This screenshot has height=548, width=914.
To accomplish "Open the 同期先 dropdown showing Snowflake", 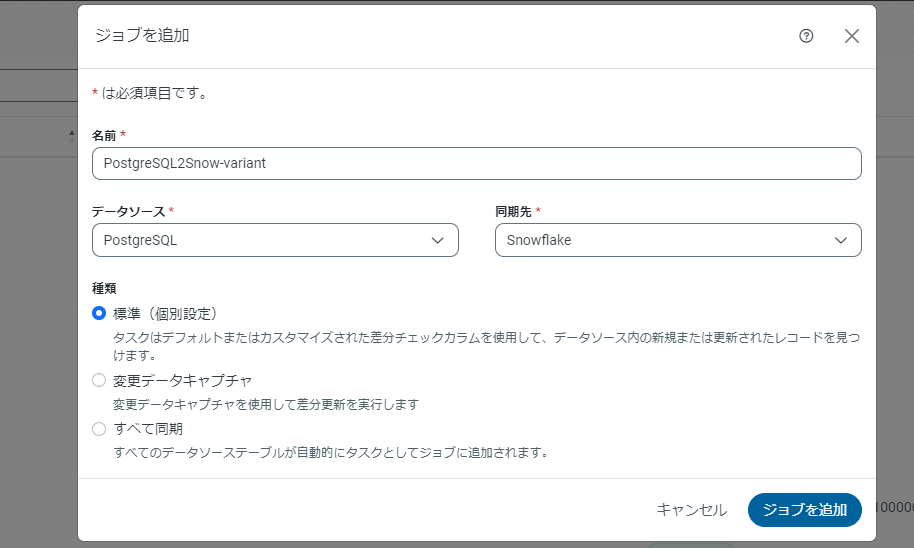I will [x=678, y=240].
